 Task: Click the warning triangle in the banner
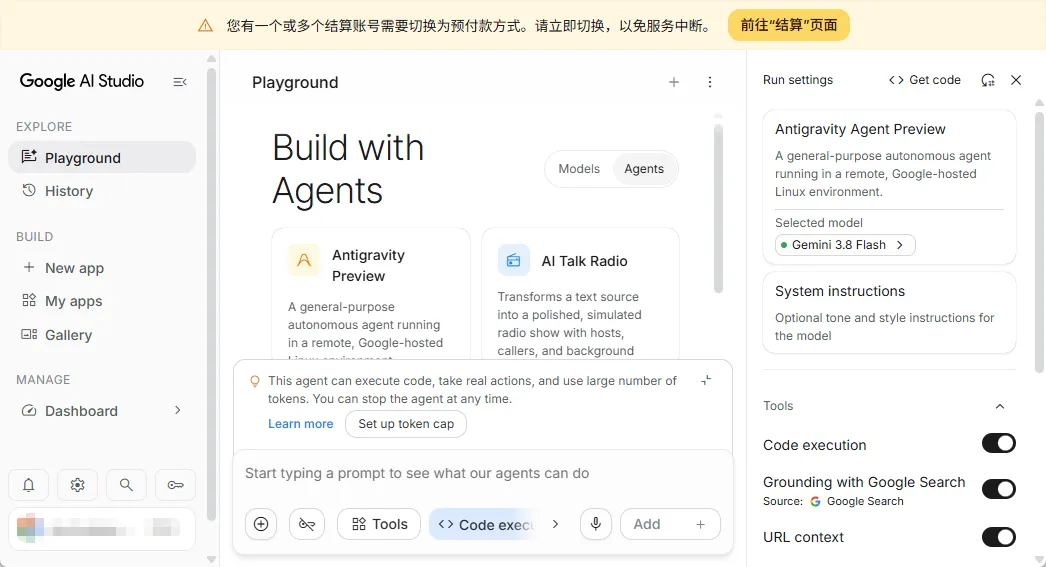pyautogui.click(x=205, y=25)
